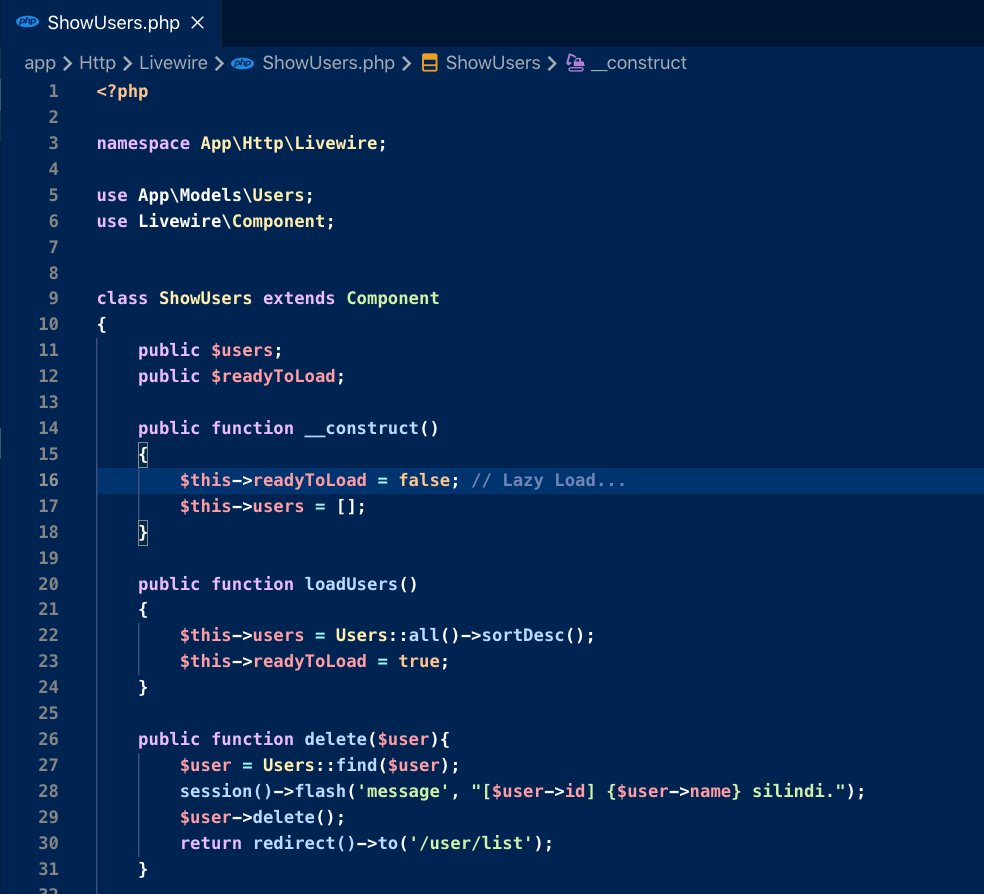984x894 pixels.
Task: Open the ShowUsers class breadcrumb
Action: (493, 63)
